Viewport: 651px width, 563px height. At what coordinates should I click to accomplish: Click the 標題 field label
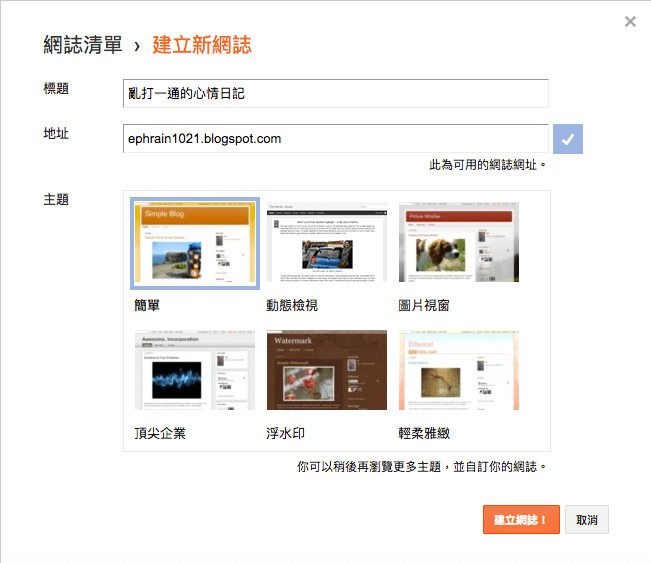56,88
